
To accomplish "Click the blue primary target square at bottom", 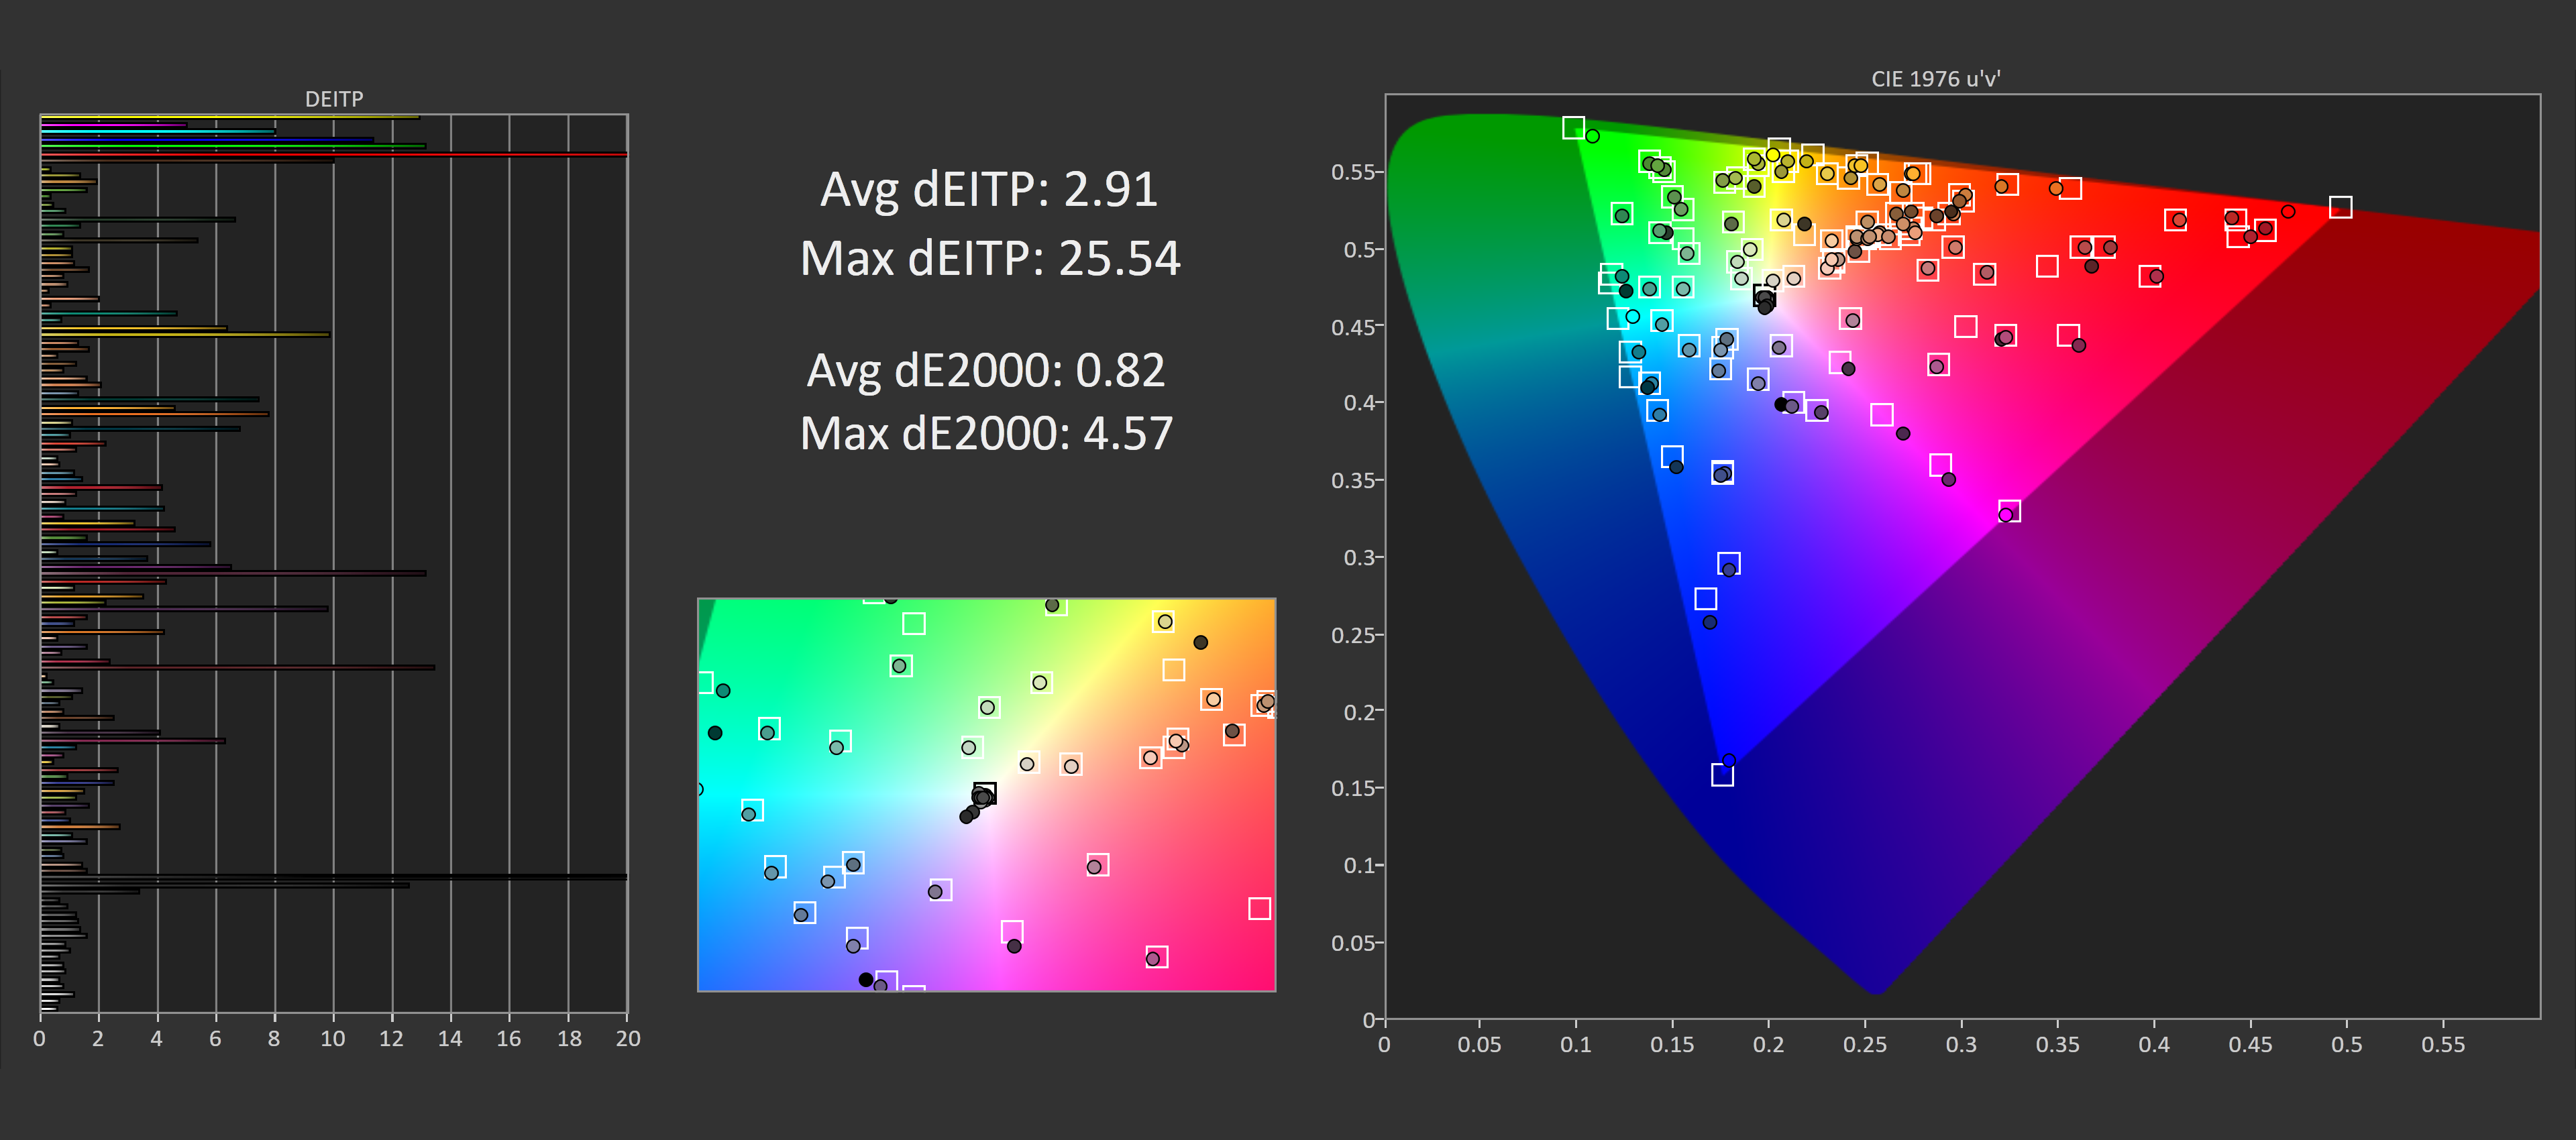I will (x=1722, y=775).
